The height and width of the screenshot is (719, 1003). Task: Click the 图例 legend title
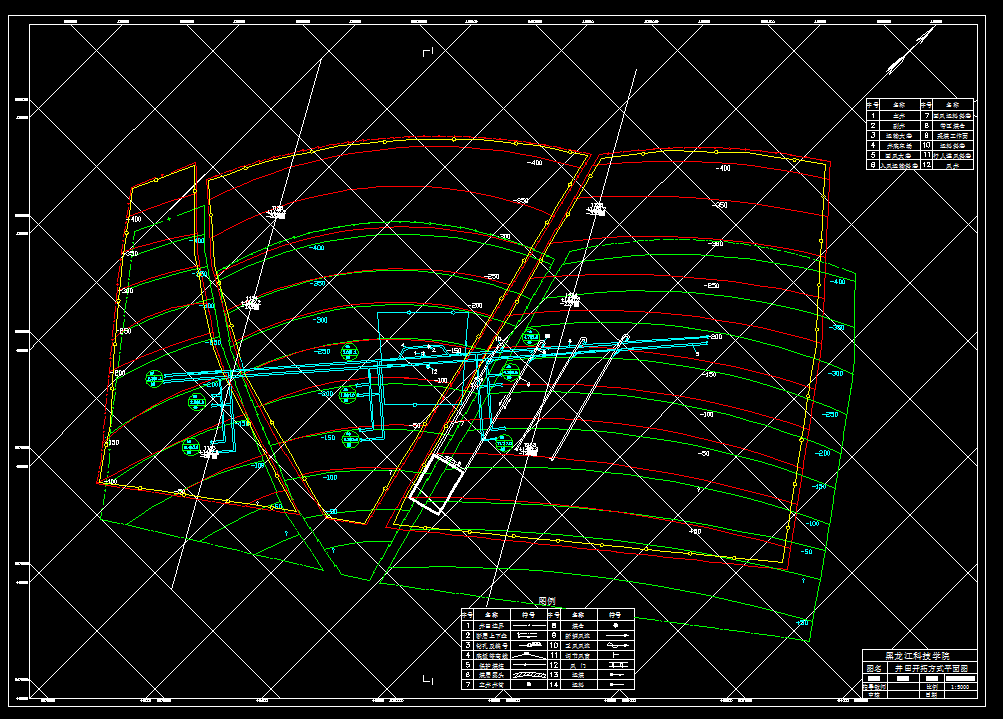pos(547,601)
